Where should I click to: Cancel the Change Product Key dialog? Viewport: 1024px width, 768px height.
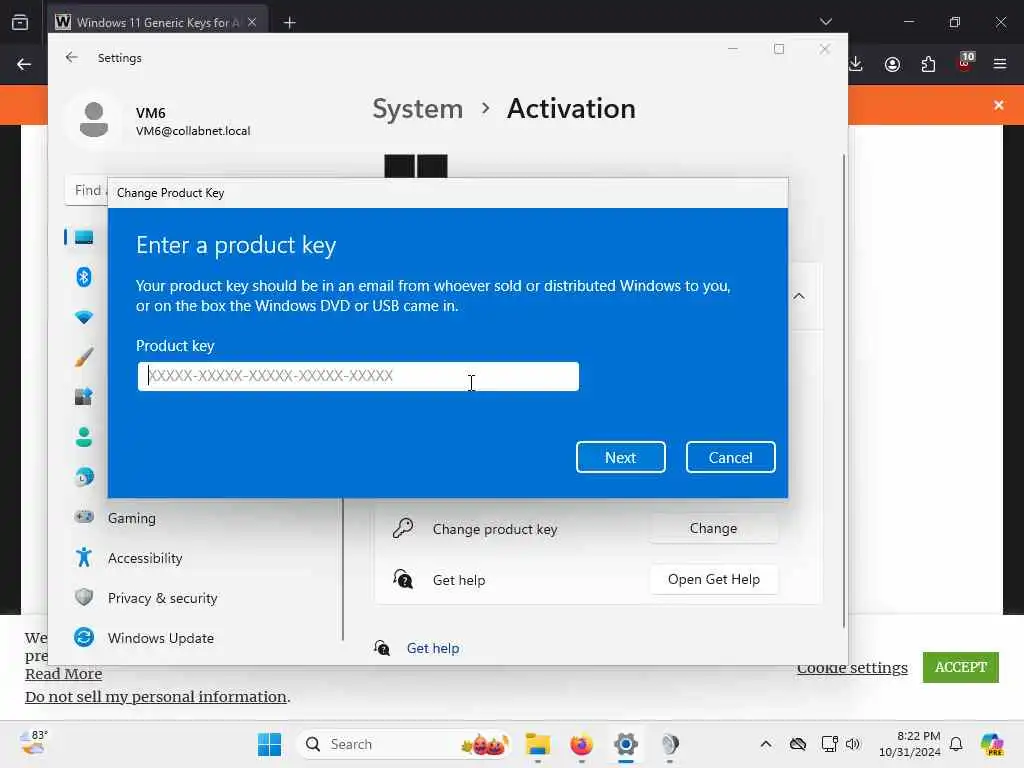(730, 457)
